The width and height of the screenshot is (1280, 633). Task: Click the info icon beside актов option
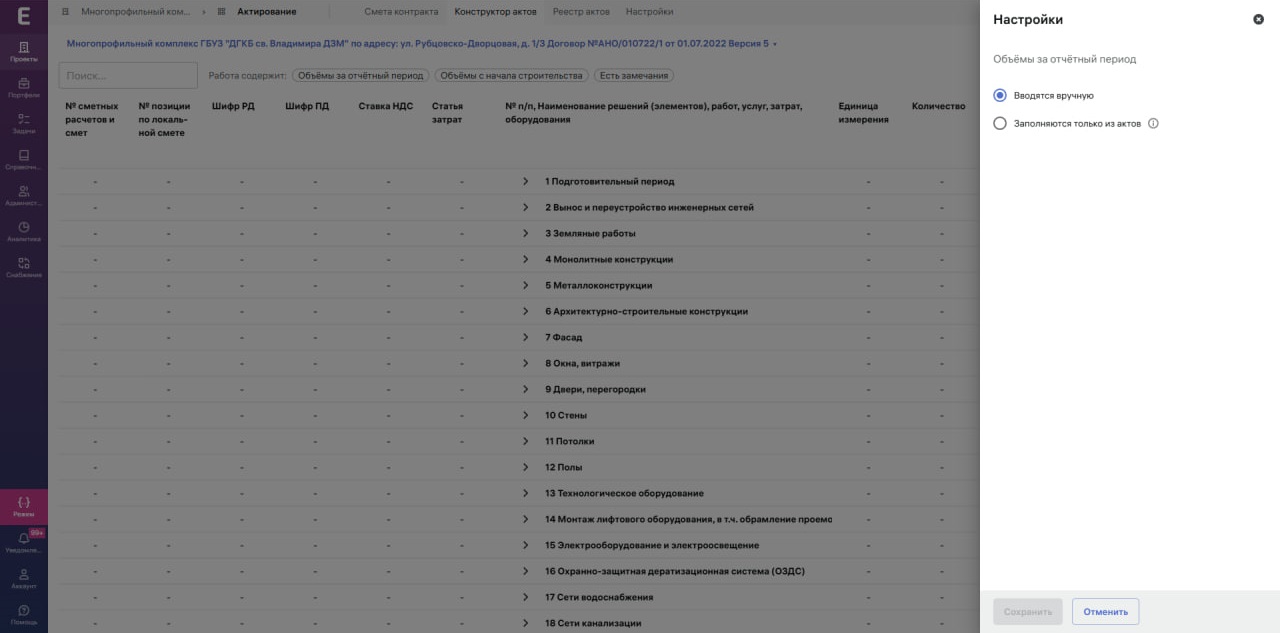1153,124
